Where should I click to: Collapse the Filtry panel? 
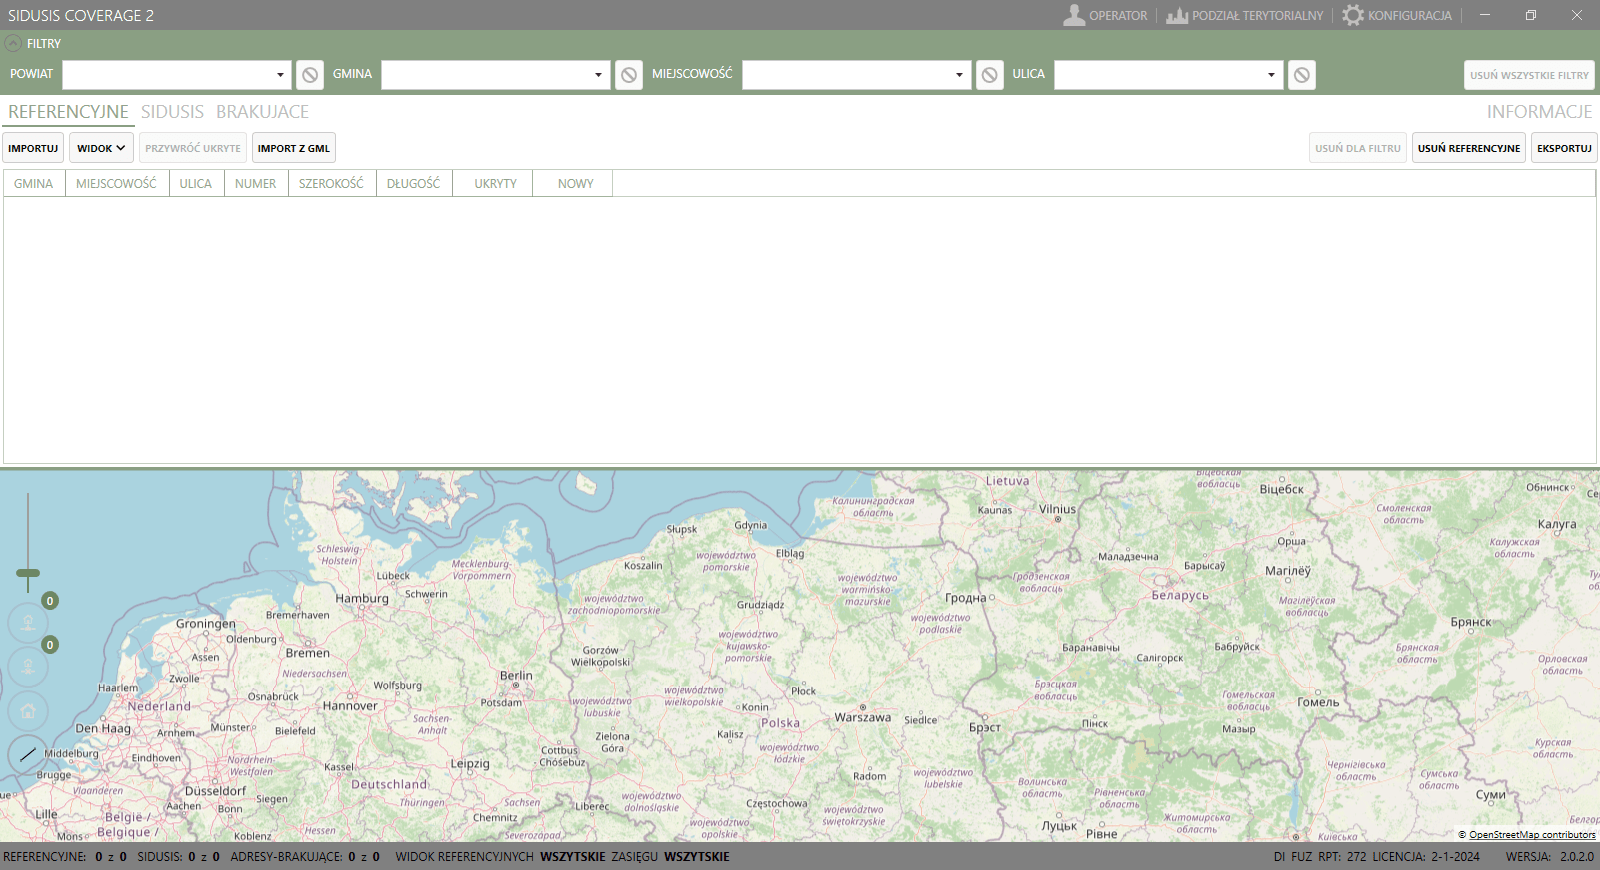13,43
